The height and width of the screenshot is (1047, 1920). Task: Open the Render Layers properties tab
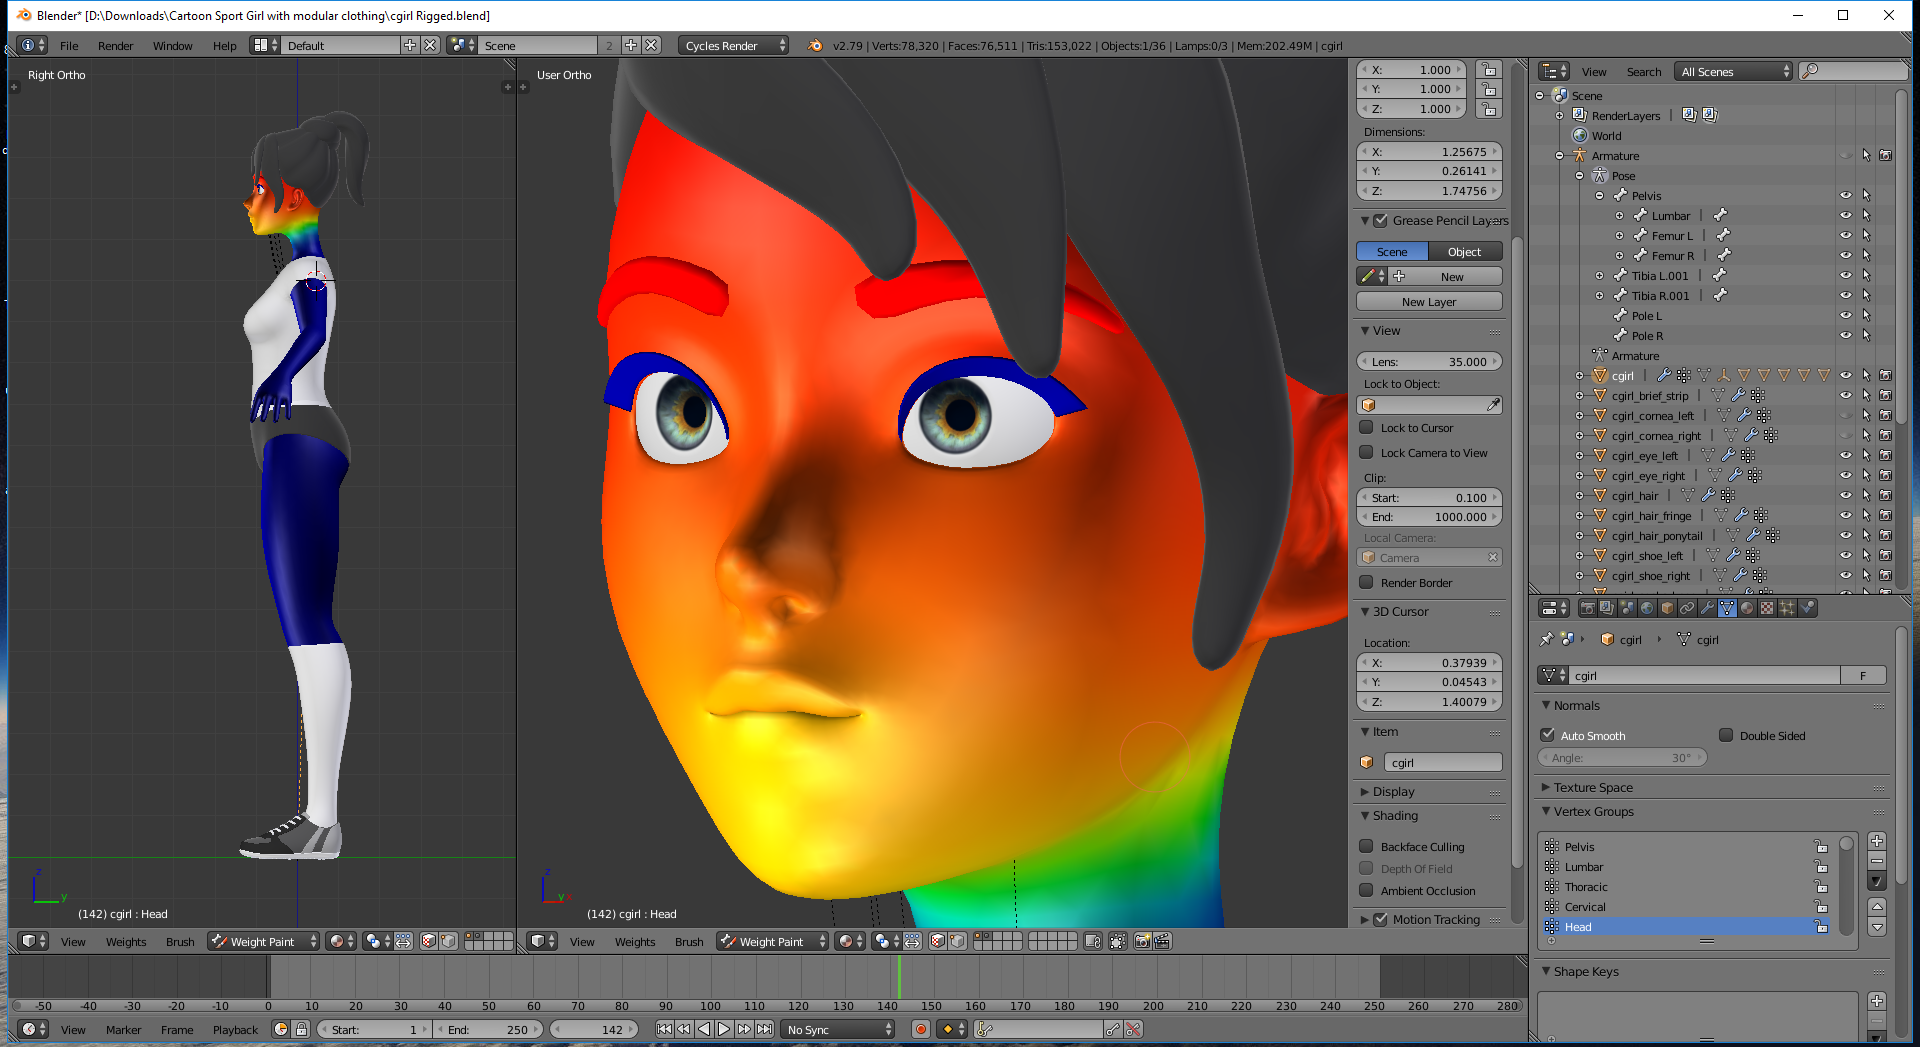coord(1607,608)
